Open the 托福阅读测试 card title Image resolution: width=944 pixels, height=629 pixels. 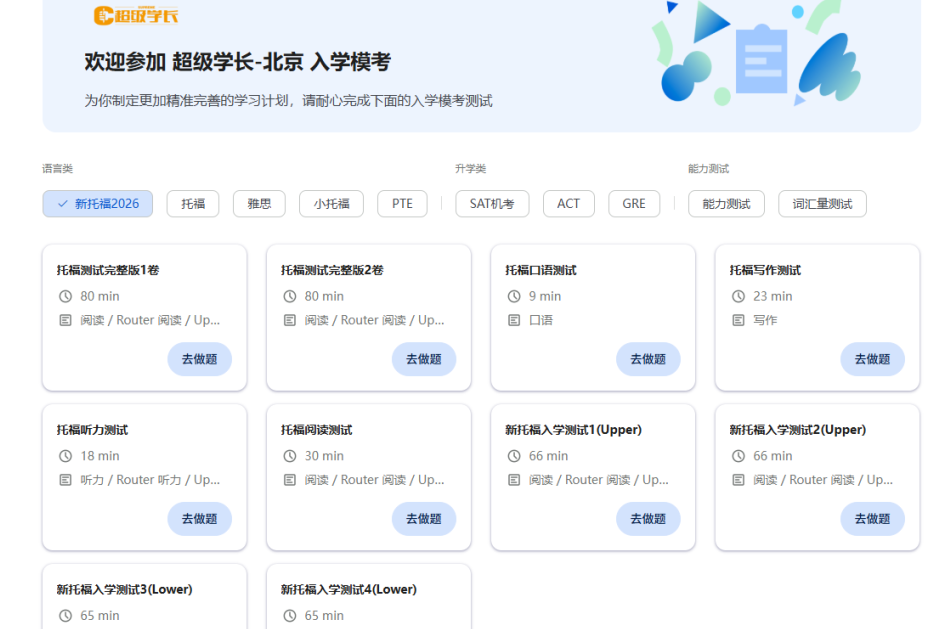(317, 430)
